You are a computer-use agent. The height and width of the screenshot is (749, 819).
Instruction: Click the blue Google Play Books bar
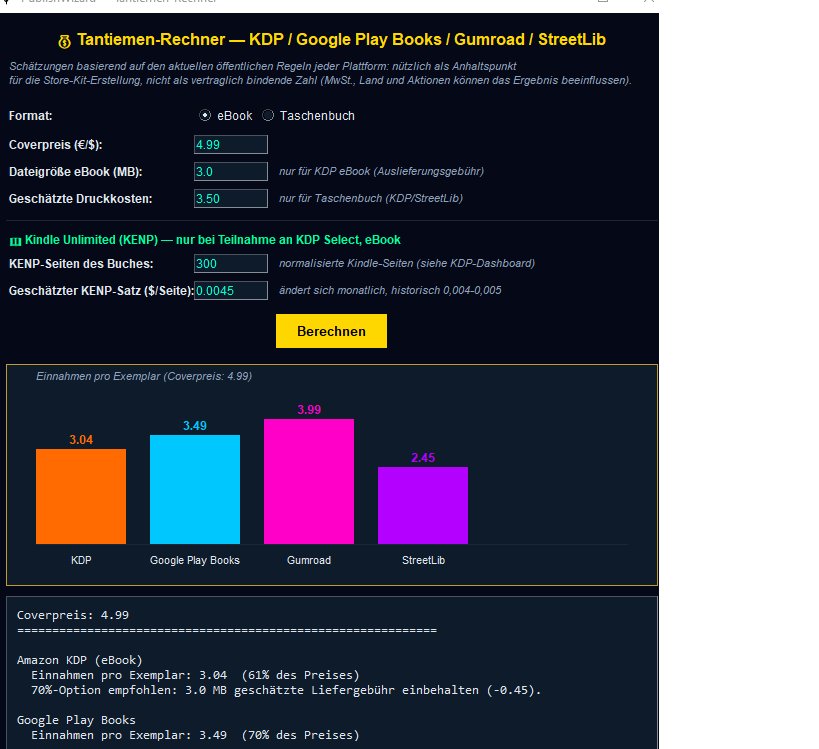point(195,489)
